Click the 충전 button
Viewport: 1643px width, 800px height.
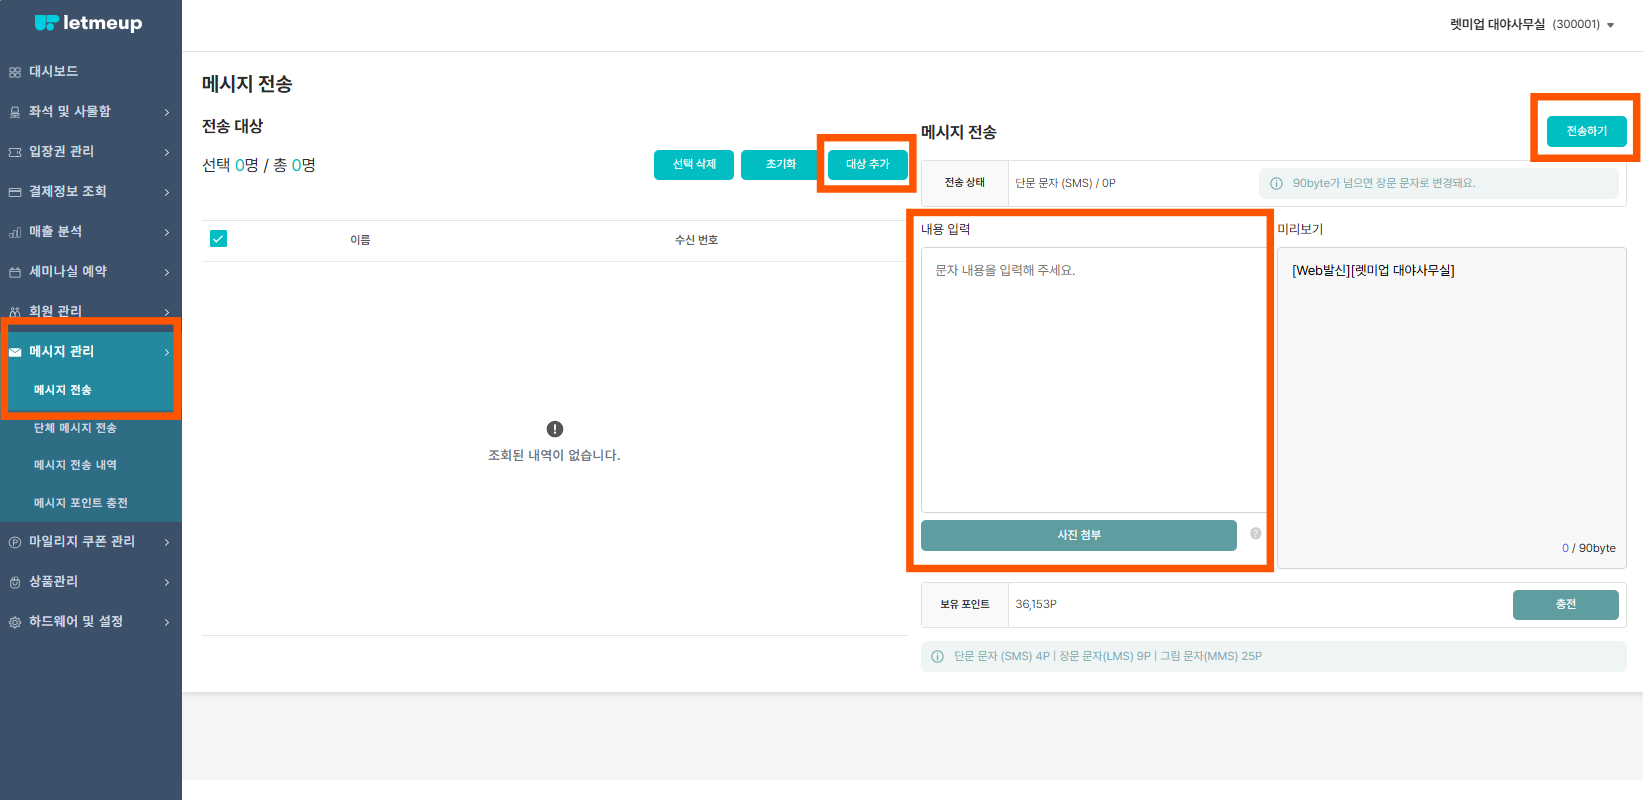(x=1566, y=605)
